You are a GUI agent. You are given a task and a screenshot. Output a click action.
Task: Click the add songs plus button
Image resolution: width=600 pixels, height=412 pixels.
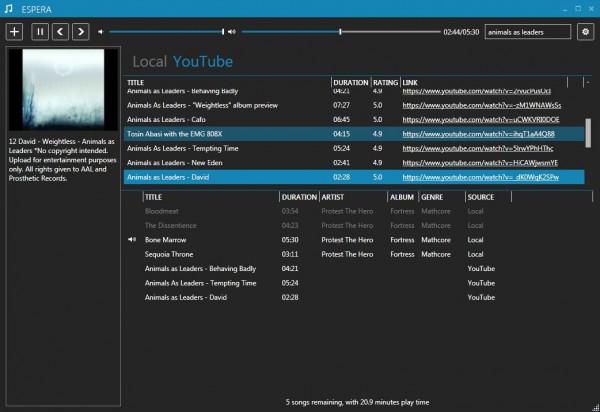pos(14,32)
